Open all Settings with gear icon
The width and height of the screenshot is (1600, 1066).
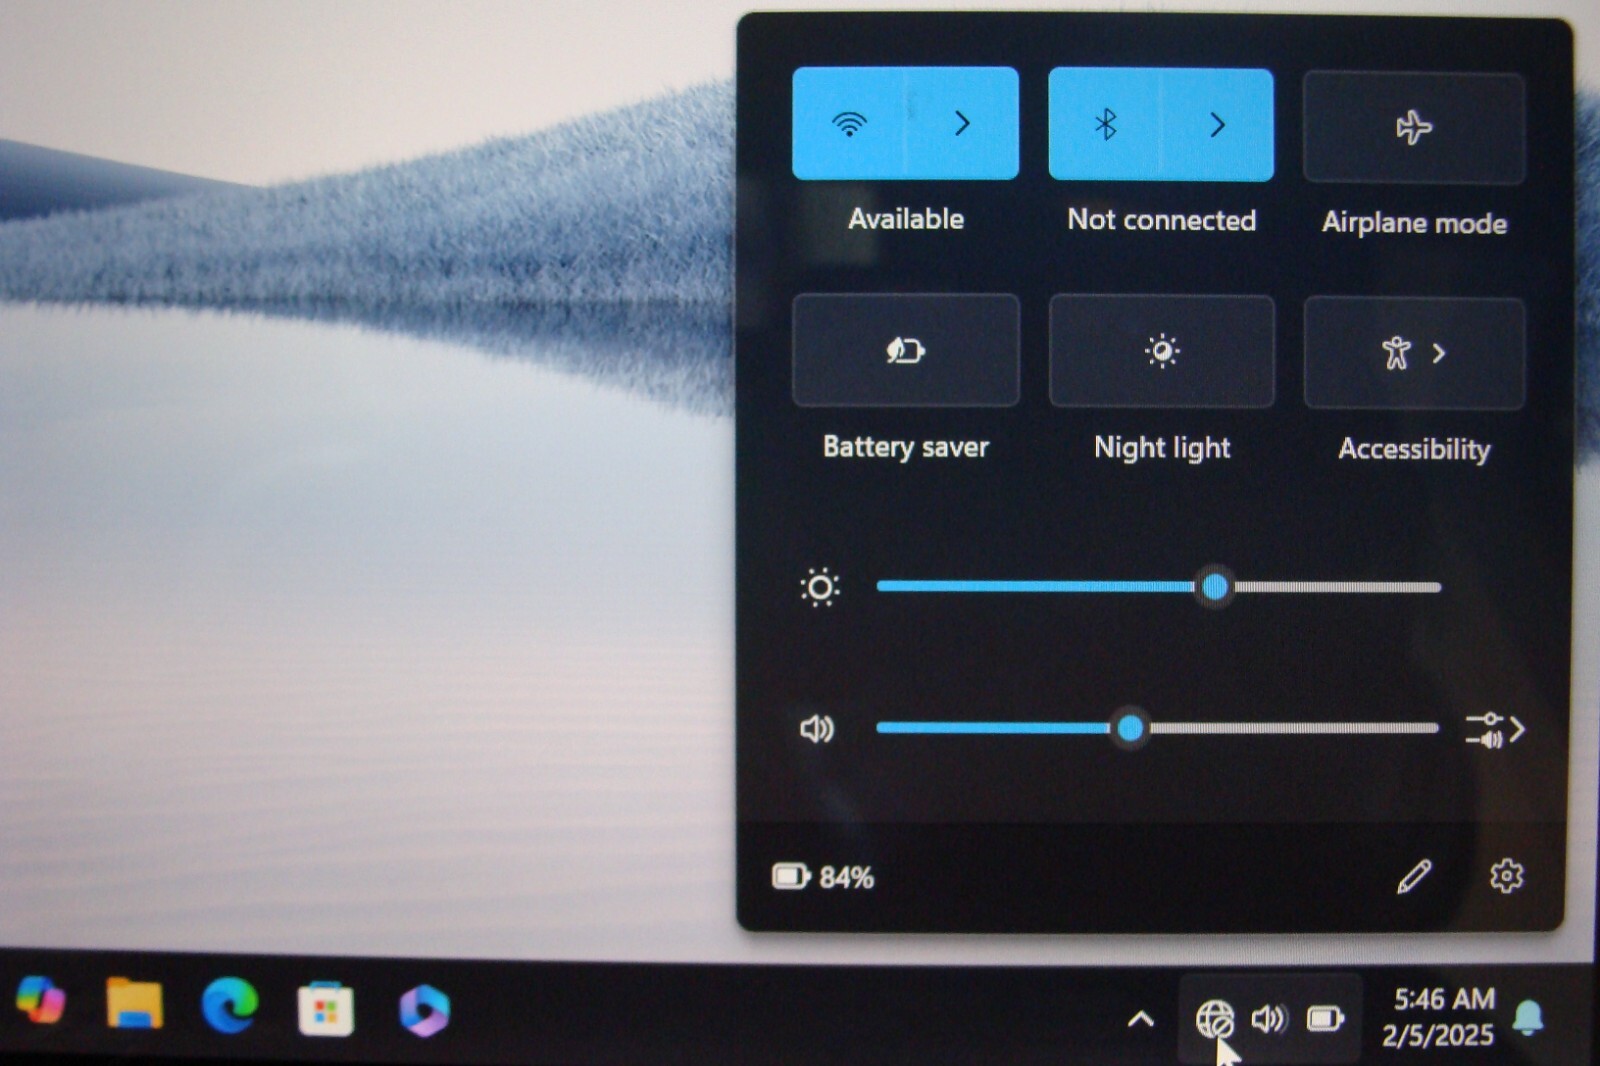tap(1506, 876)
